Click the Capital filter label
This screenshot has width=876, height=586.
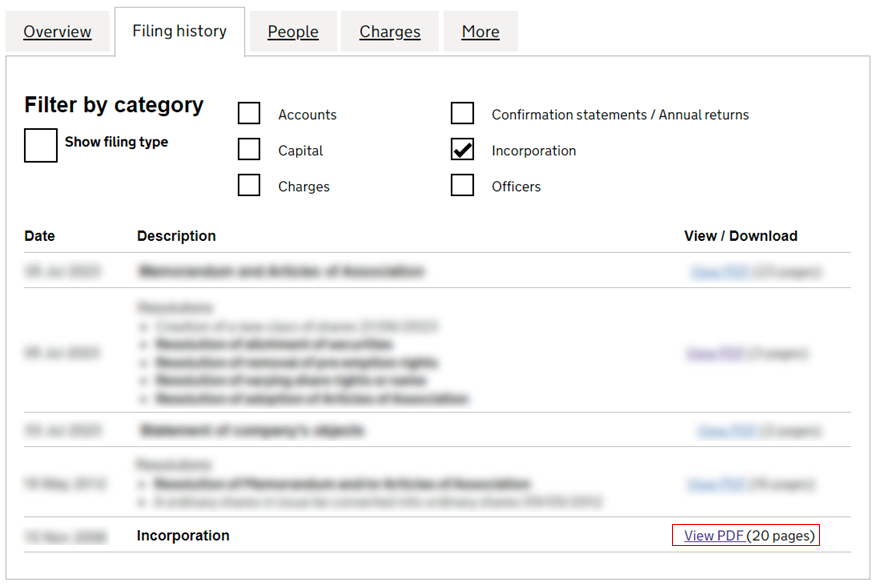301,151
